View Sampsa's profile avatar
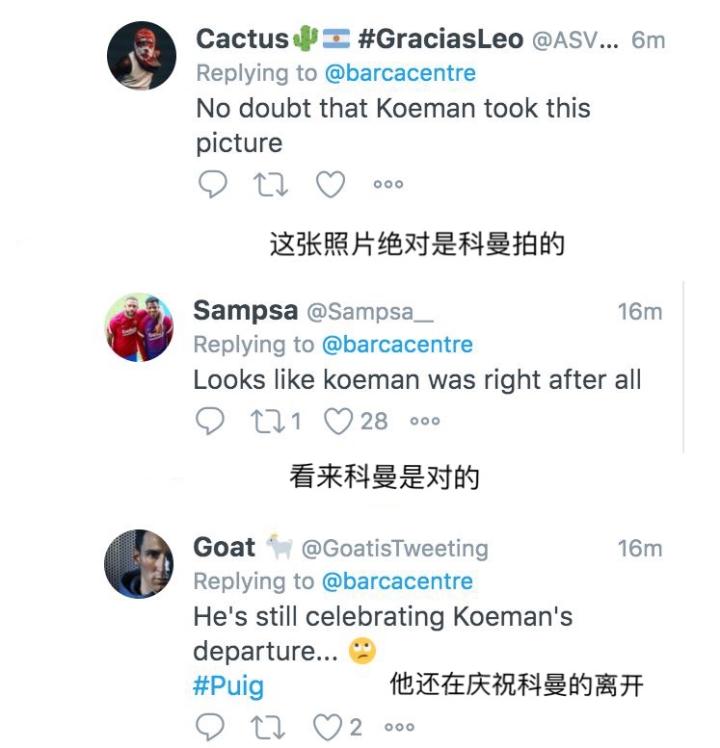720x748 pixels. click(139, 328)
